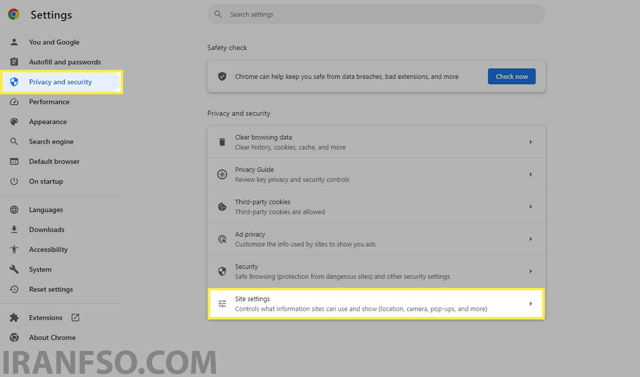Open Accessibility settings
640x377 pixels.
point(48,249)
